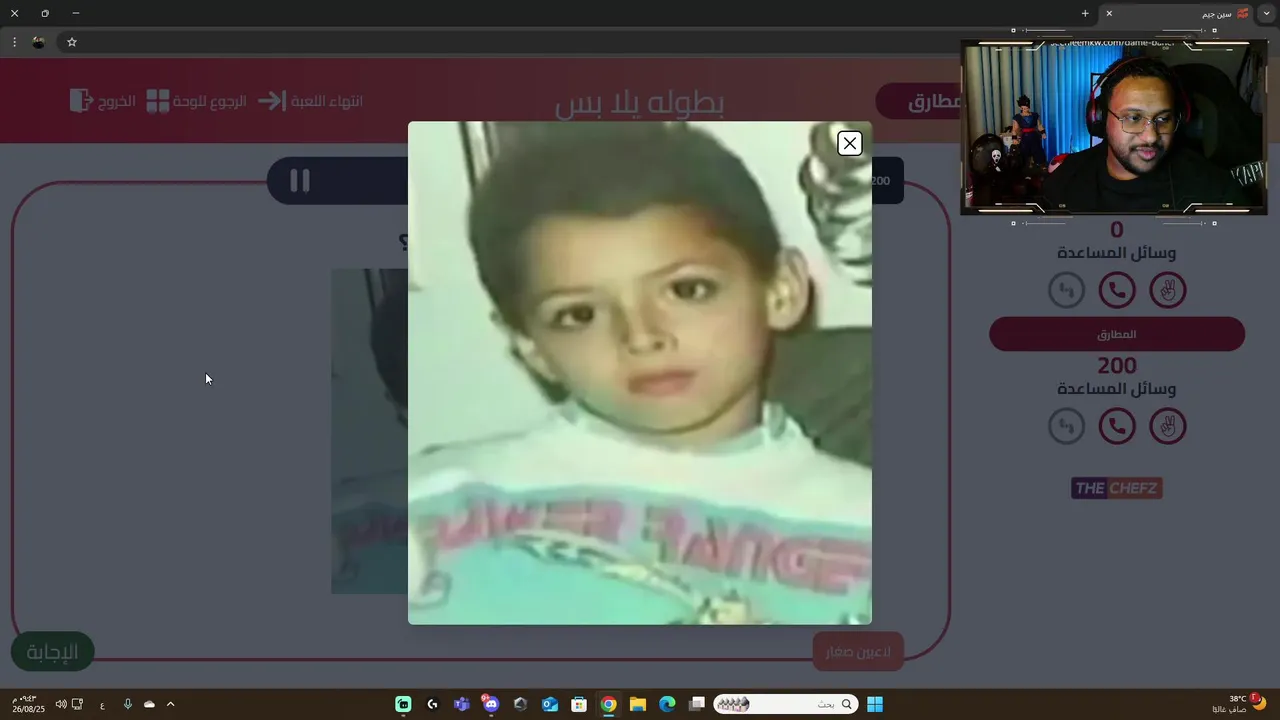Click the taskbar search box بحث
The width and height of the screenshot is (1280, 720).
[785, 704]
